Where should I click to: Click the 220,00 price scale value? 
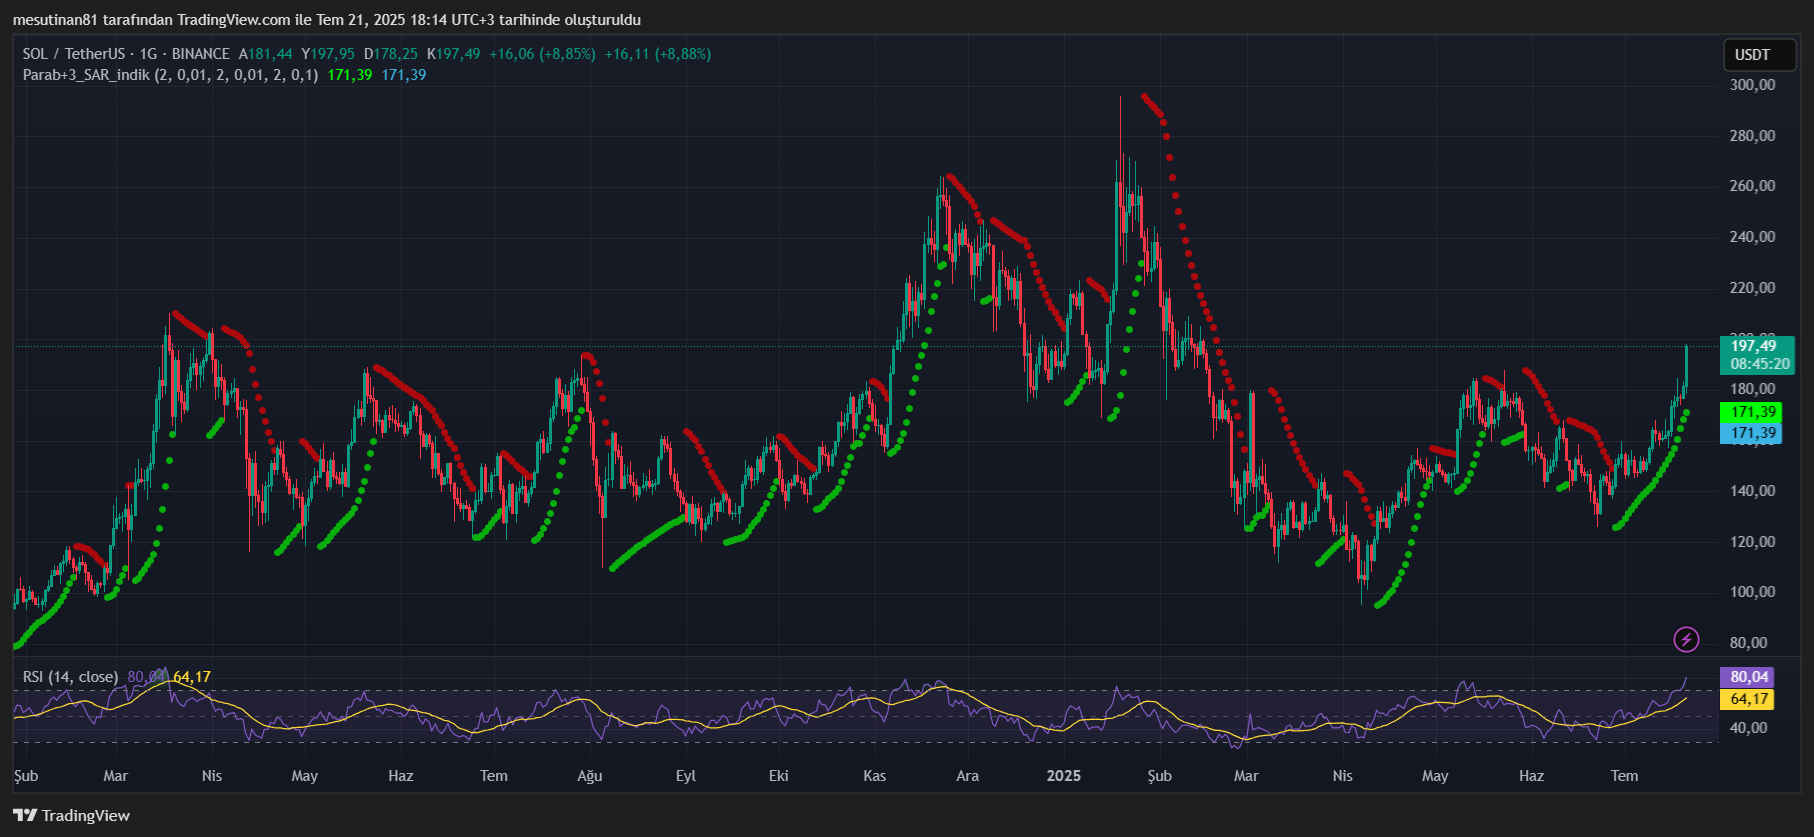[x=1752, y=288]
